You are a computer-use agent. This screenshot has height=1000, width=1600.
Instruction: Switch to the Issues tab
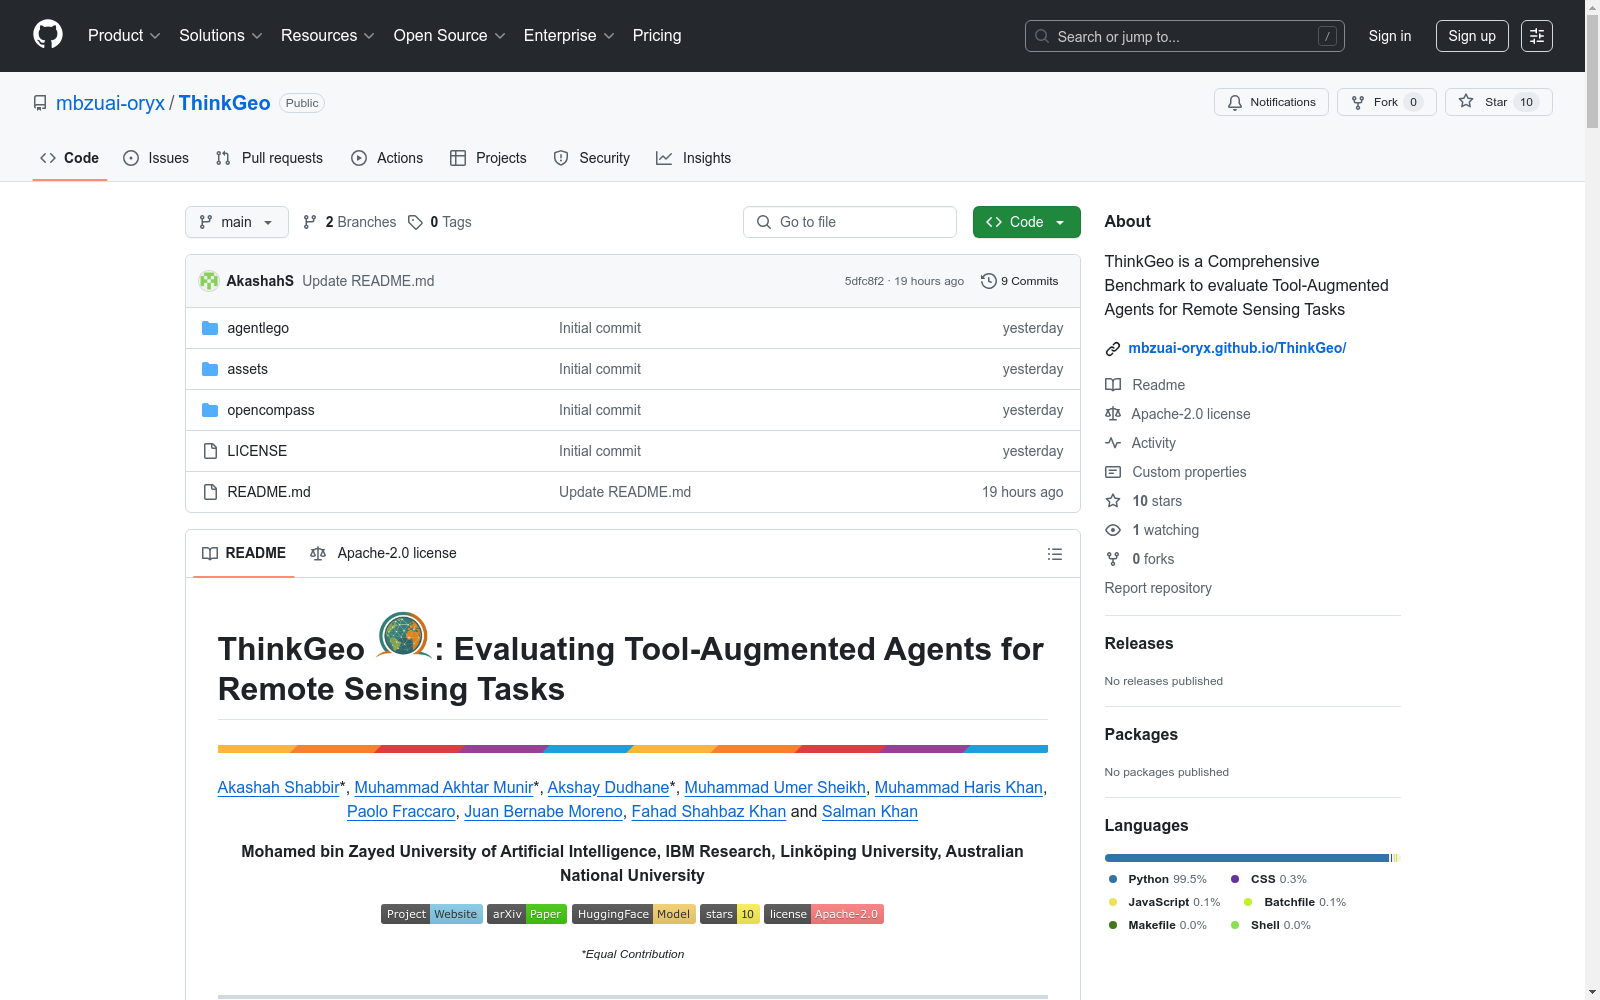coord(156,158)
